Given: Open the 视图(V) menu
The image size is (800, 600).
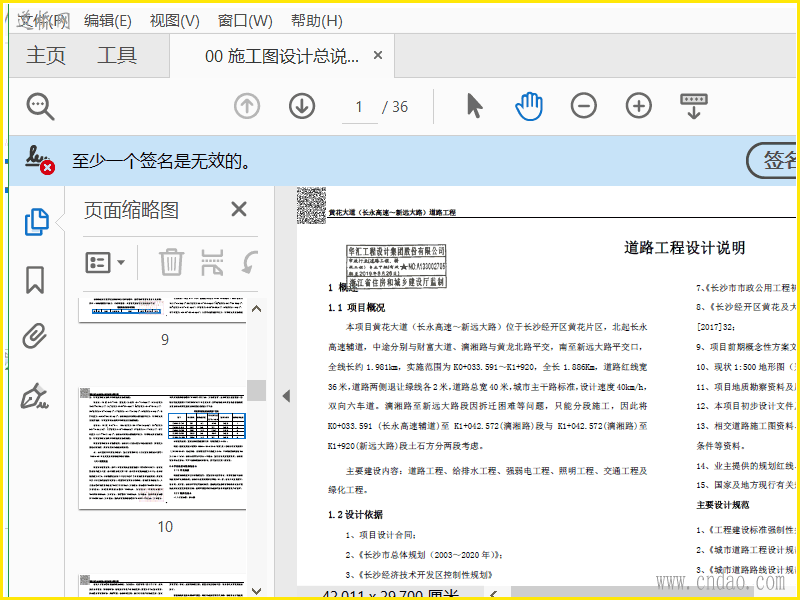Looking at the screenshot, I should (x=174, y=20).
